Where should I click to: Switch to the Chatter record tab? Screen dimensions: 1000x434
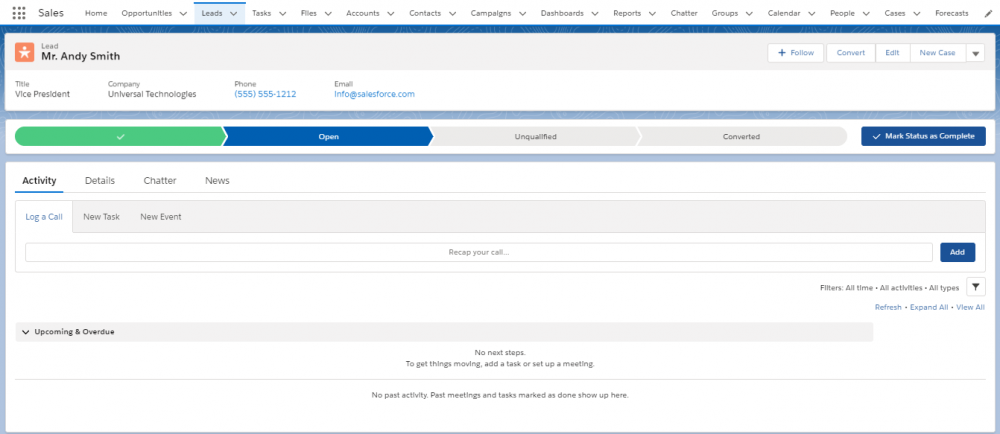click(160, 180)
